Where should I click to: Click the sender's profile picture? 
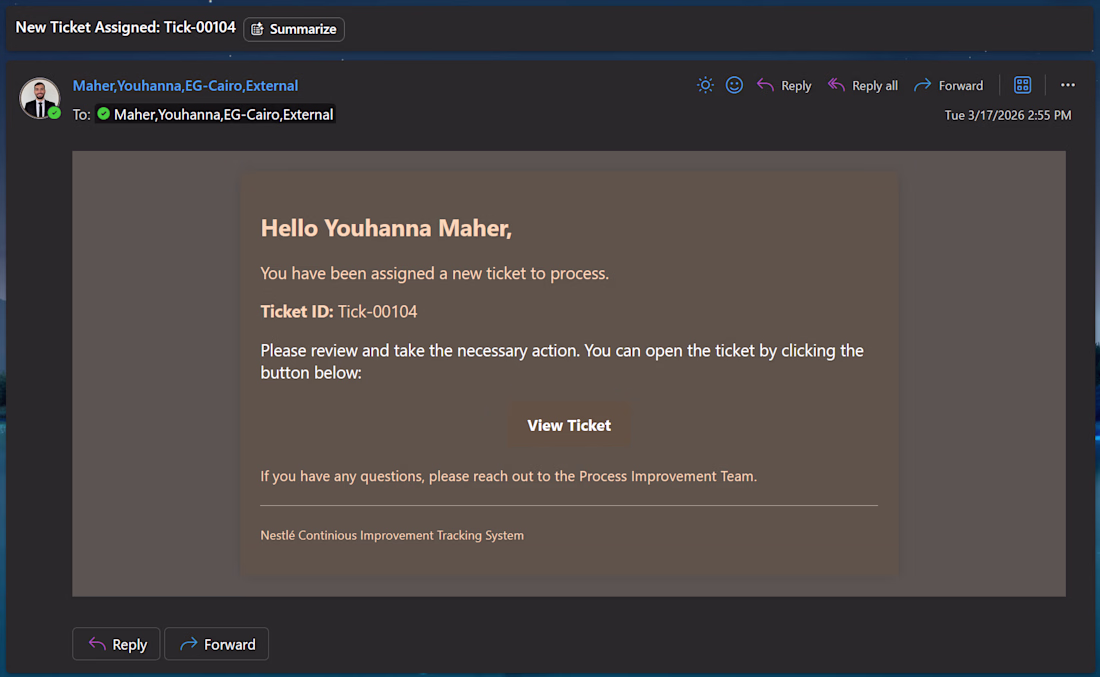tap(39, 96)
